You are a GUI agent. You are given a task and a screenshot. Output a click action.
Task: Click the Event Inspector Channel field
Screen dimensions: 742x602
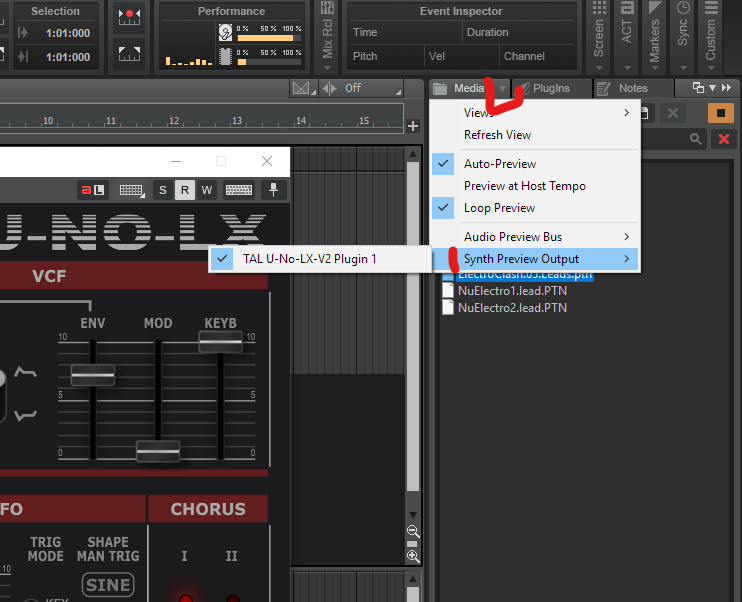pos(538,56)
